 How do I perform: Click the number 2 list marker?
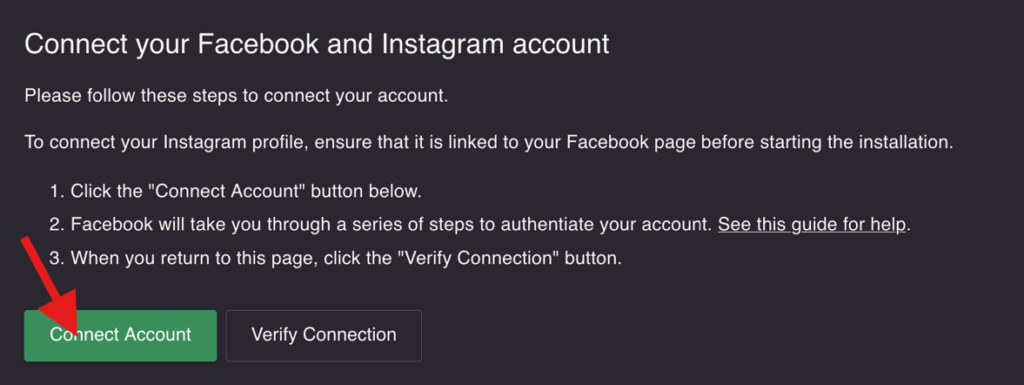point(57,224)
